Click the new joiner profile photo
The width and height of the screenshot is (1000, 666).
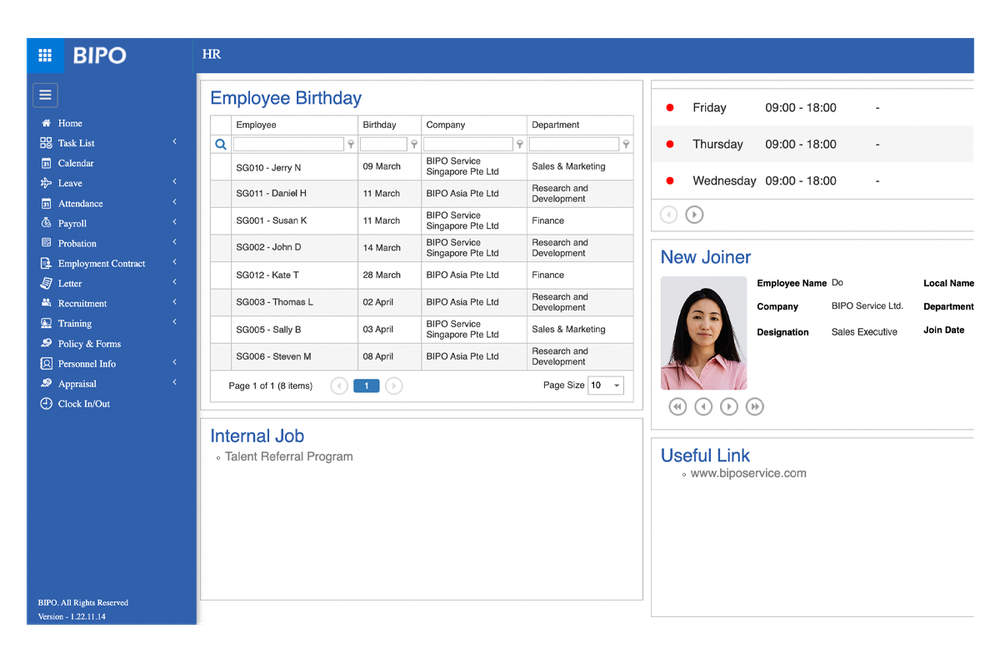[x=703, y=333]
